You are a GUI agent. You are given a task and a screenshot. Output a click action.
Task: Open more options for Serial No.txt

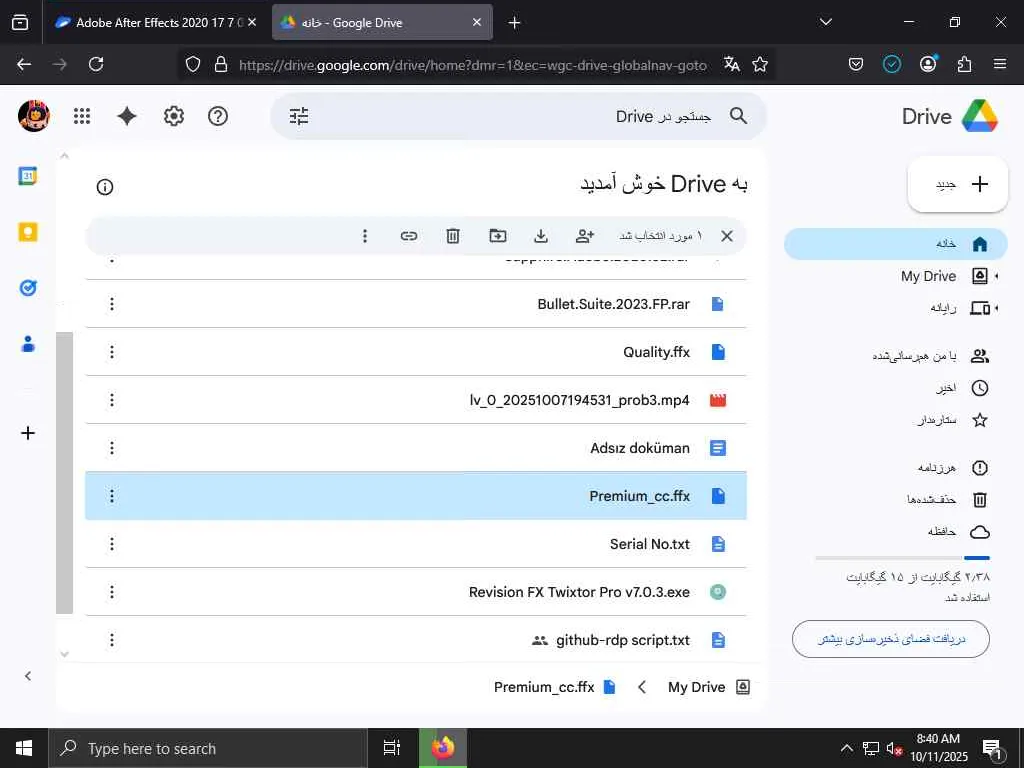pyautogui.click(x=112, y=544)
